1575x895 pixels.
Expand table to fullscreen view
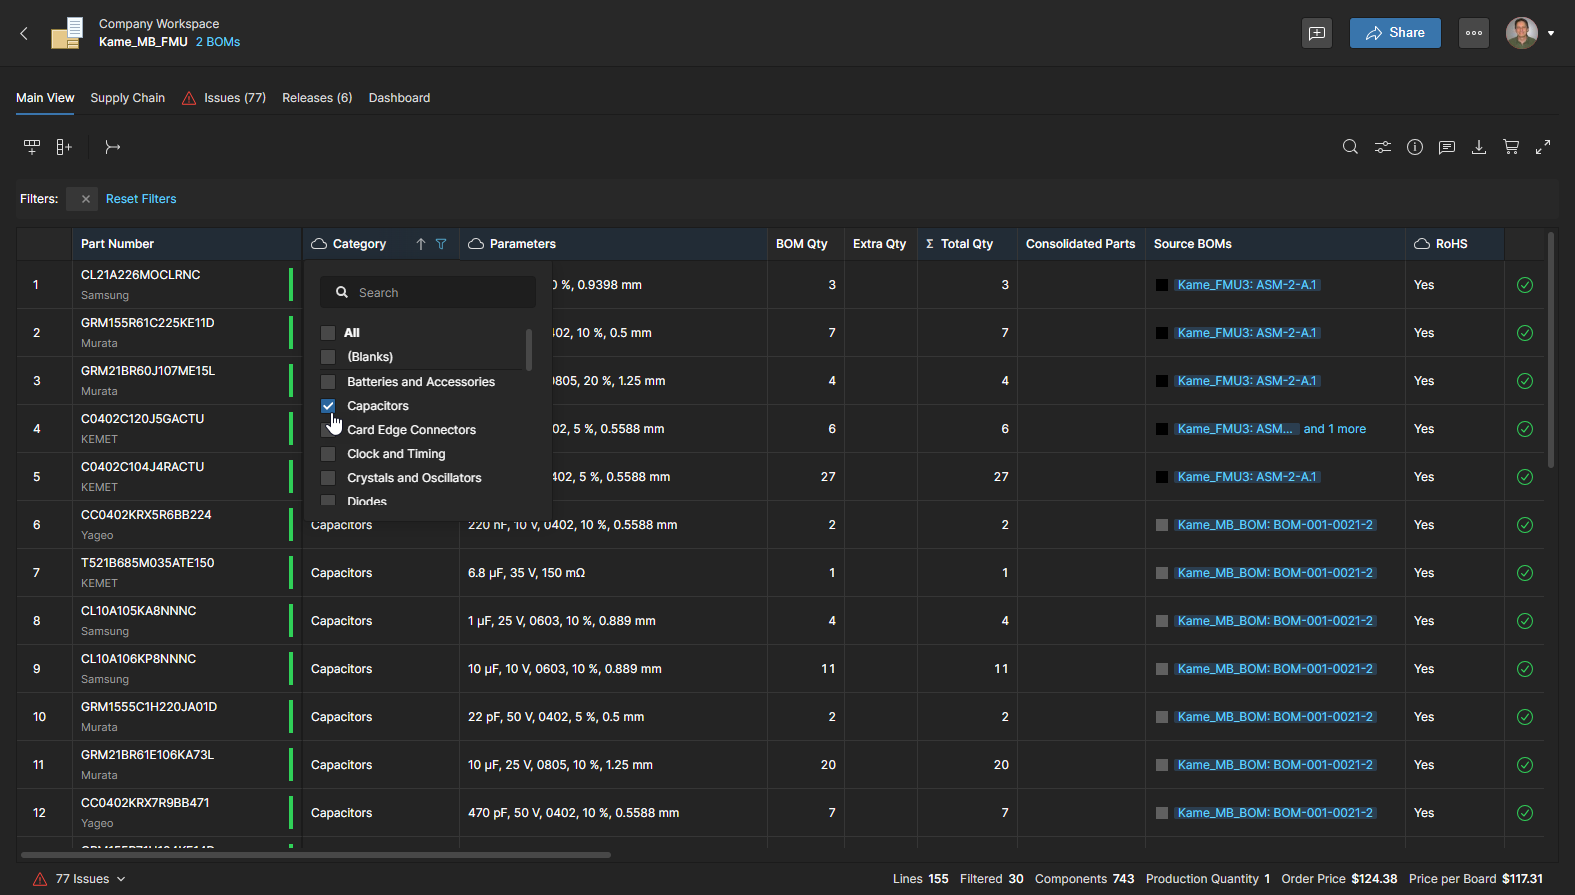[1543, 147]
